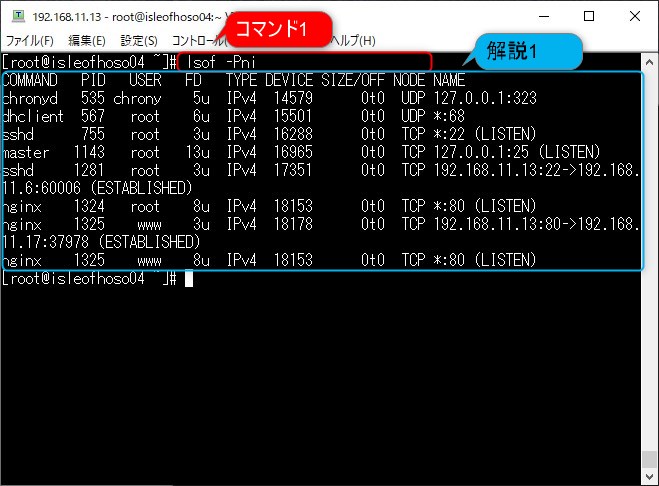Click 'dhclient' process name
The height and width of the screenshot is (486, 659).
pos(33,116)
